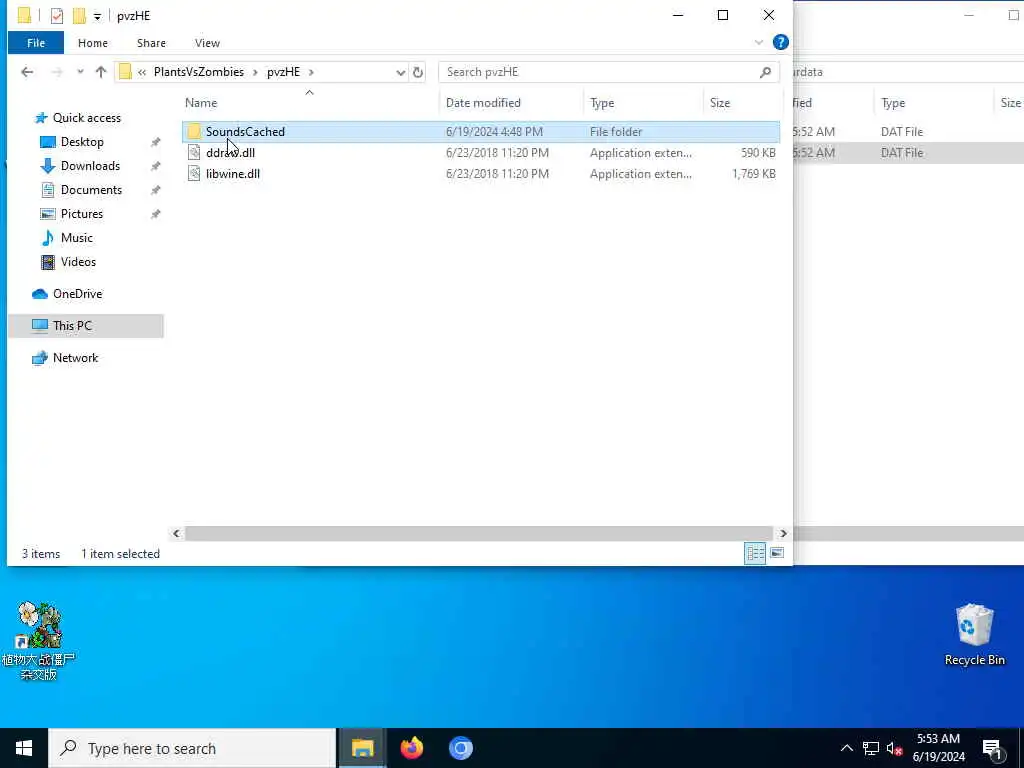Open the notification center icon
The height and width of the screenshot is (768, 1024).
[x=991, y=750]
